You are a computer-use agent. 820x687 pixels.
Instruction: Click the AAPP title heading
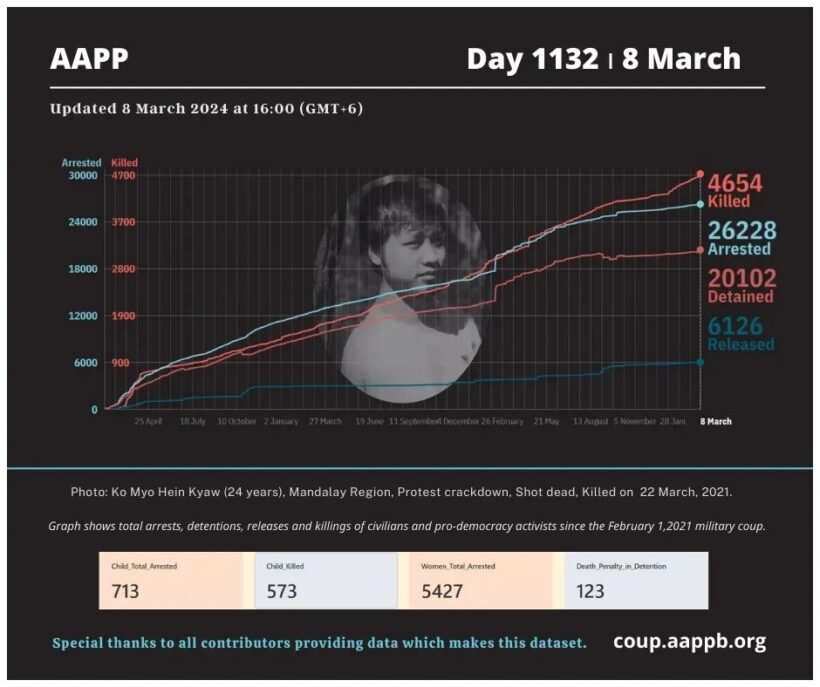[x=89, y=59]
